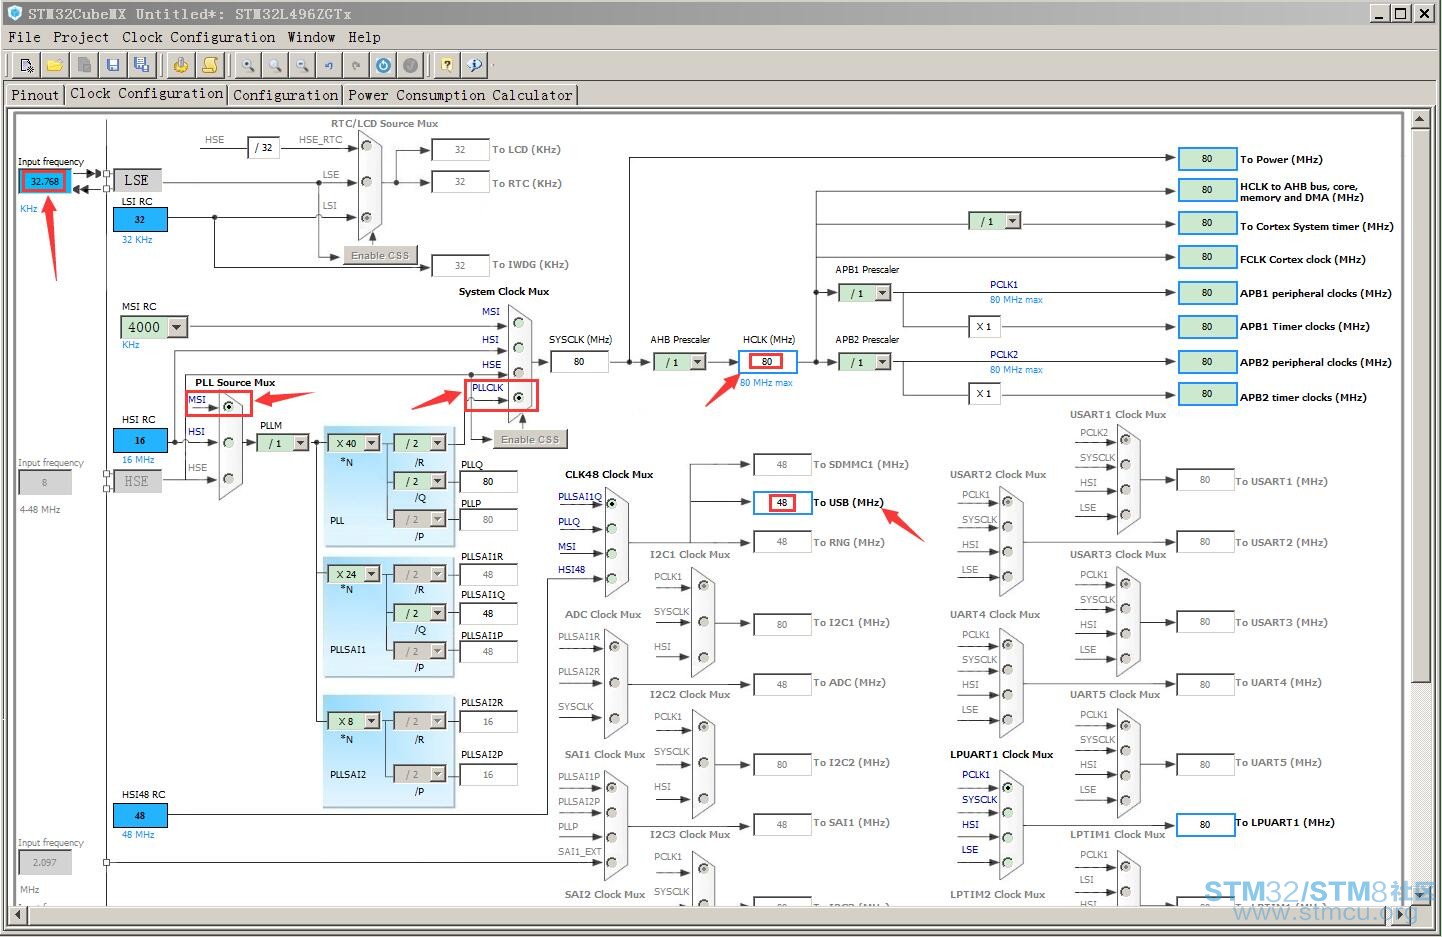Viewport: 1442px width, 937px height.
Task: Click the About info bubble icon
Action: click(x=475, y=66)
